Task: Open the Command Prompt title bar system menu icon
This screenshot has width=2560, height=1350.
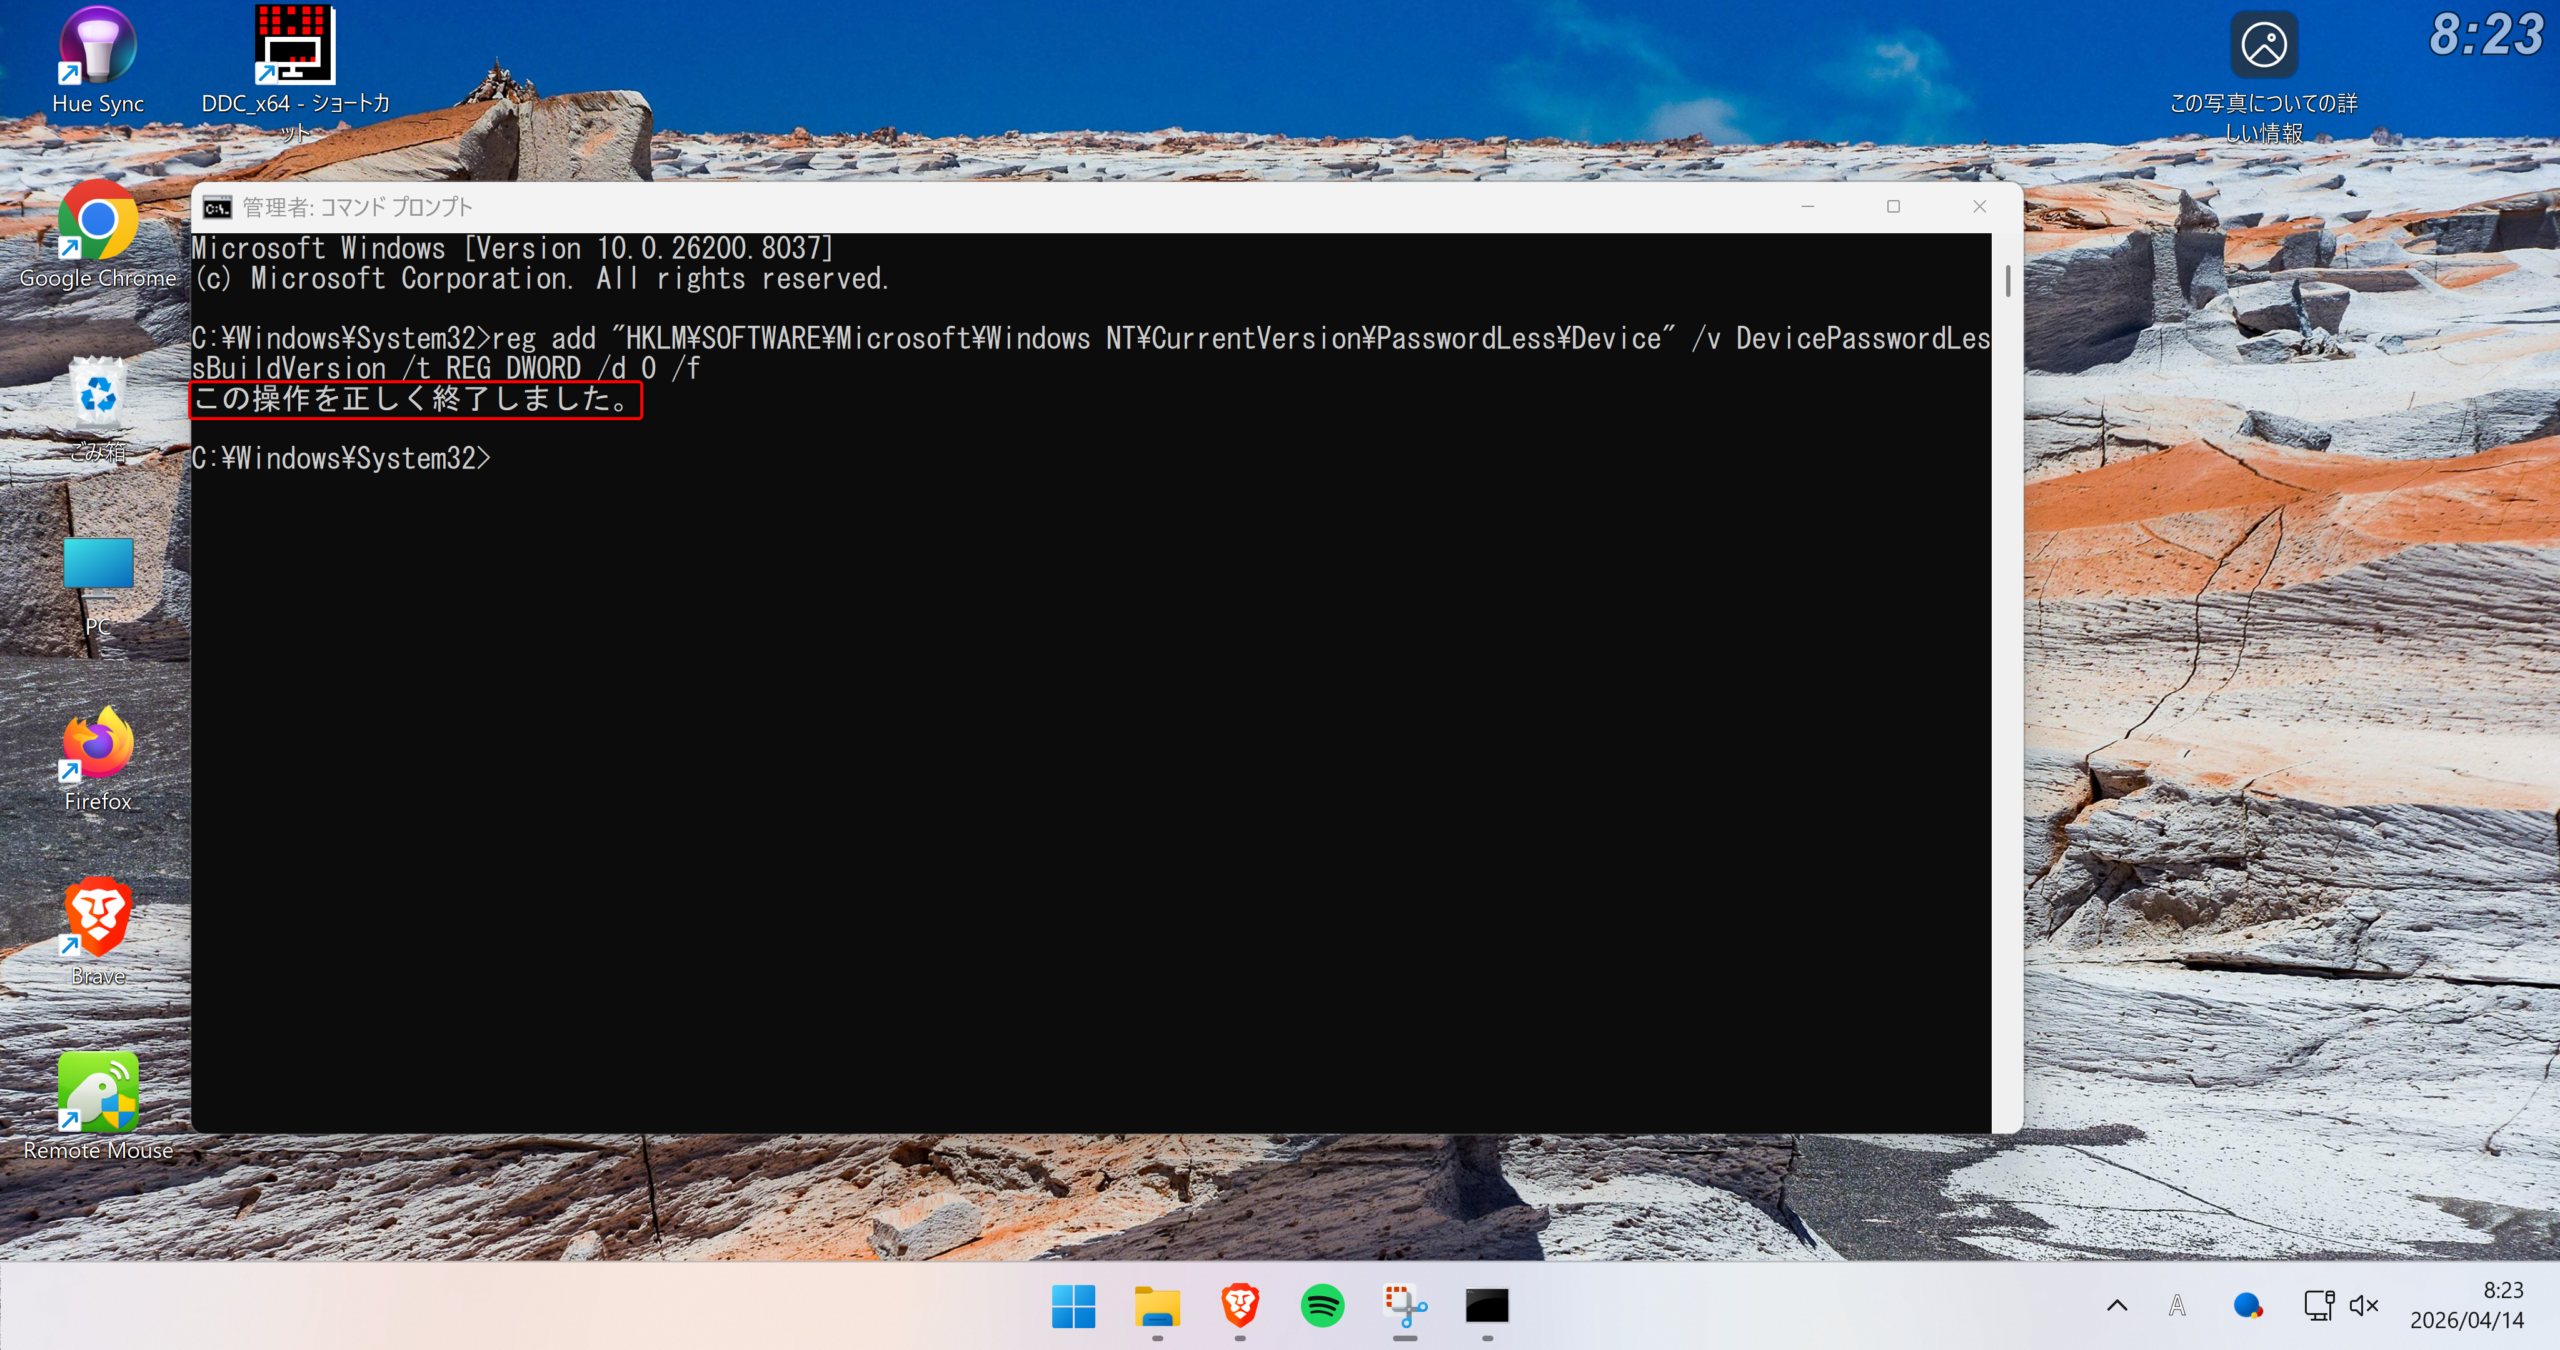Action: click(217, 207)
